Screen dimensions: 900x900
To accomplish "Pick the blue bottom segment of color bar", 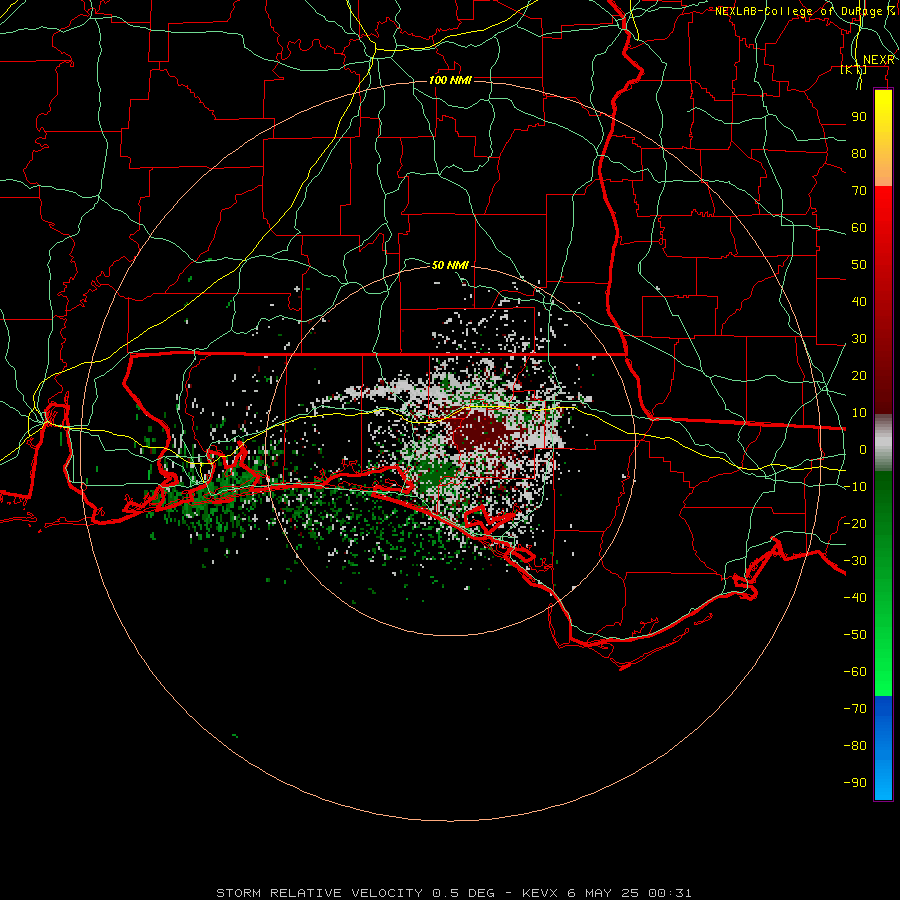I will tap(883, 747).
